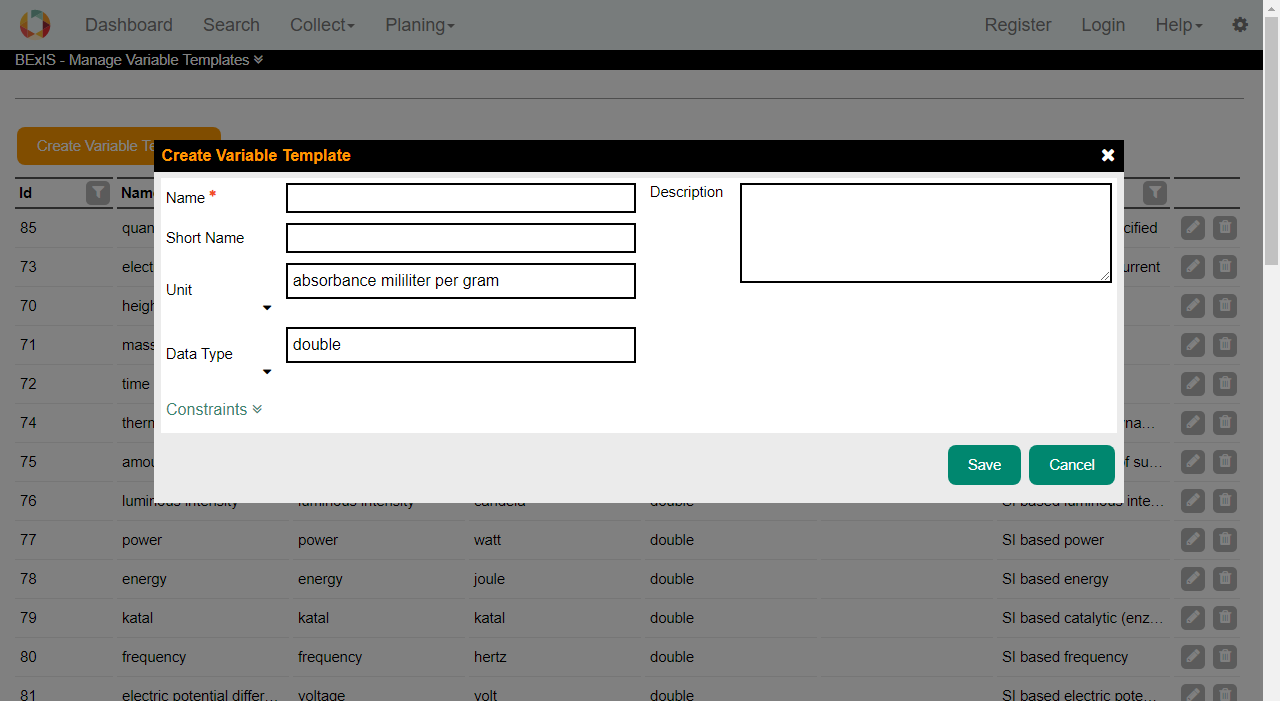Click the Data Type field showing double
Viewport: 1280px width, 701px height.
point(461,345)
